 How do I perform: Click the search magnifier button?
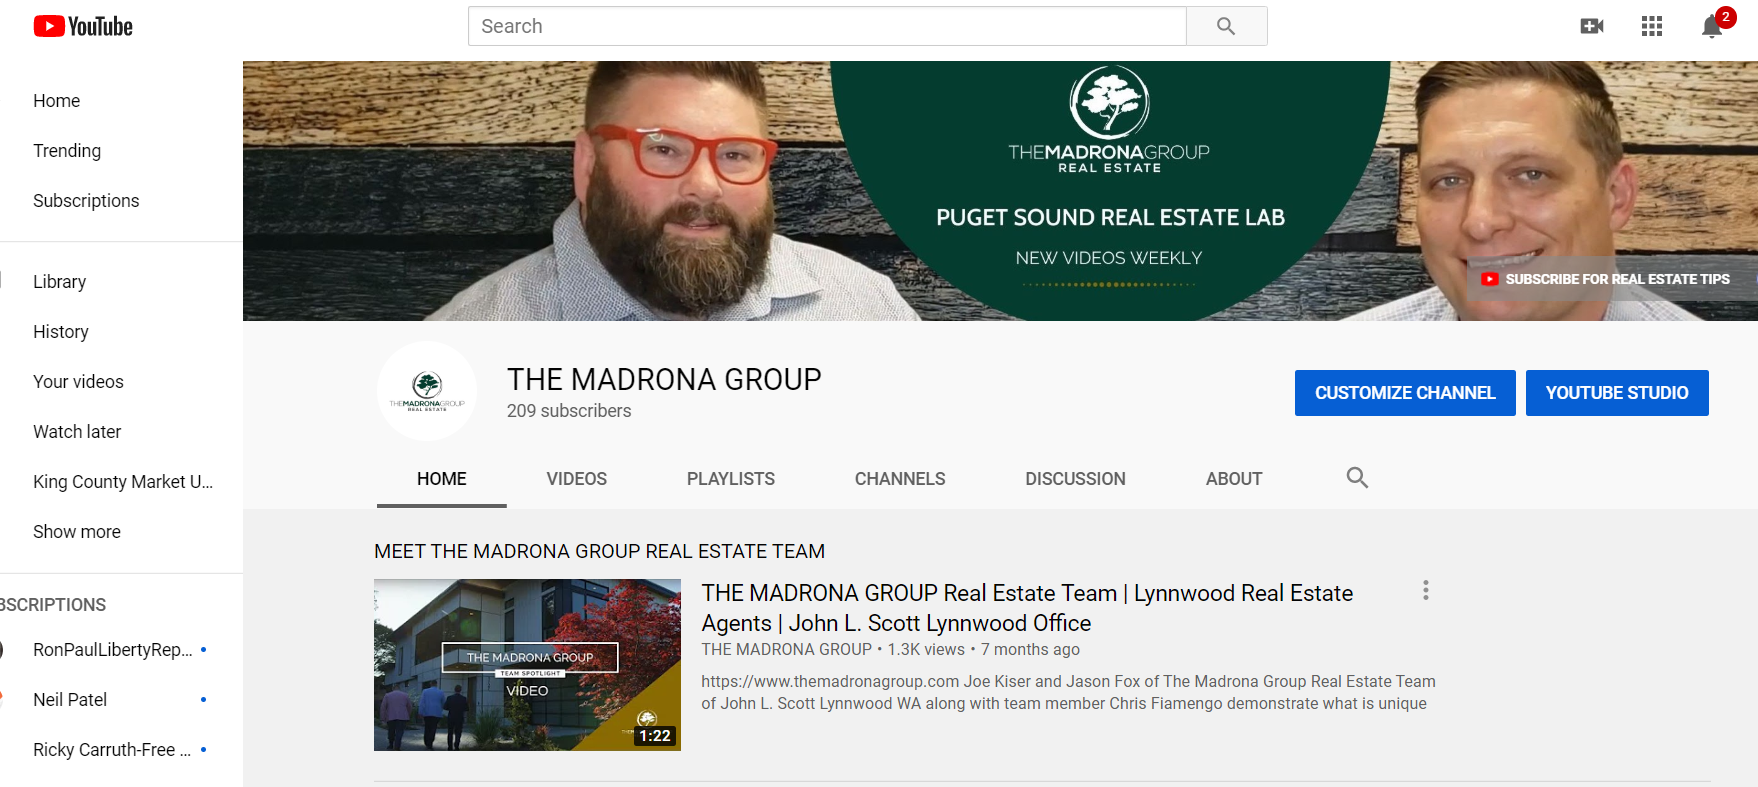click(1226, 26)
